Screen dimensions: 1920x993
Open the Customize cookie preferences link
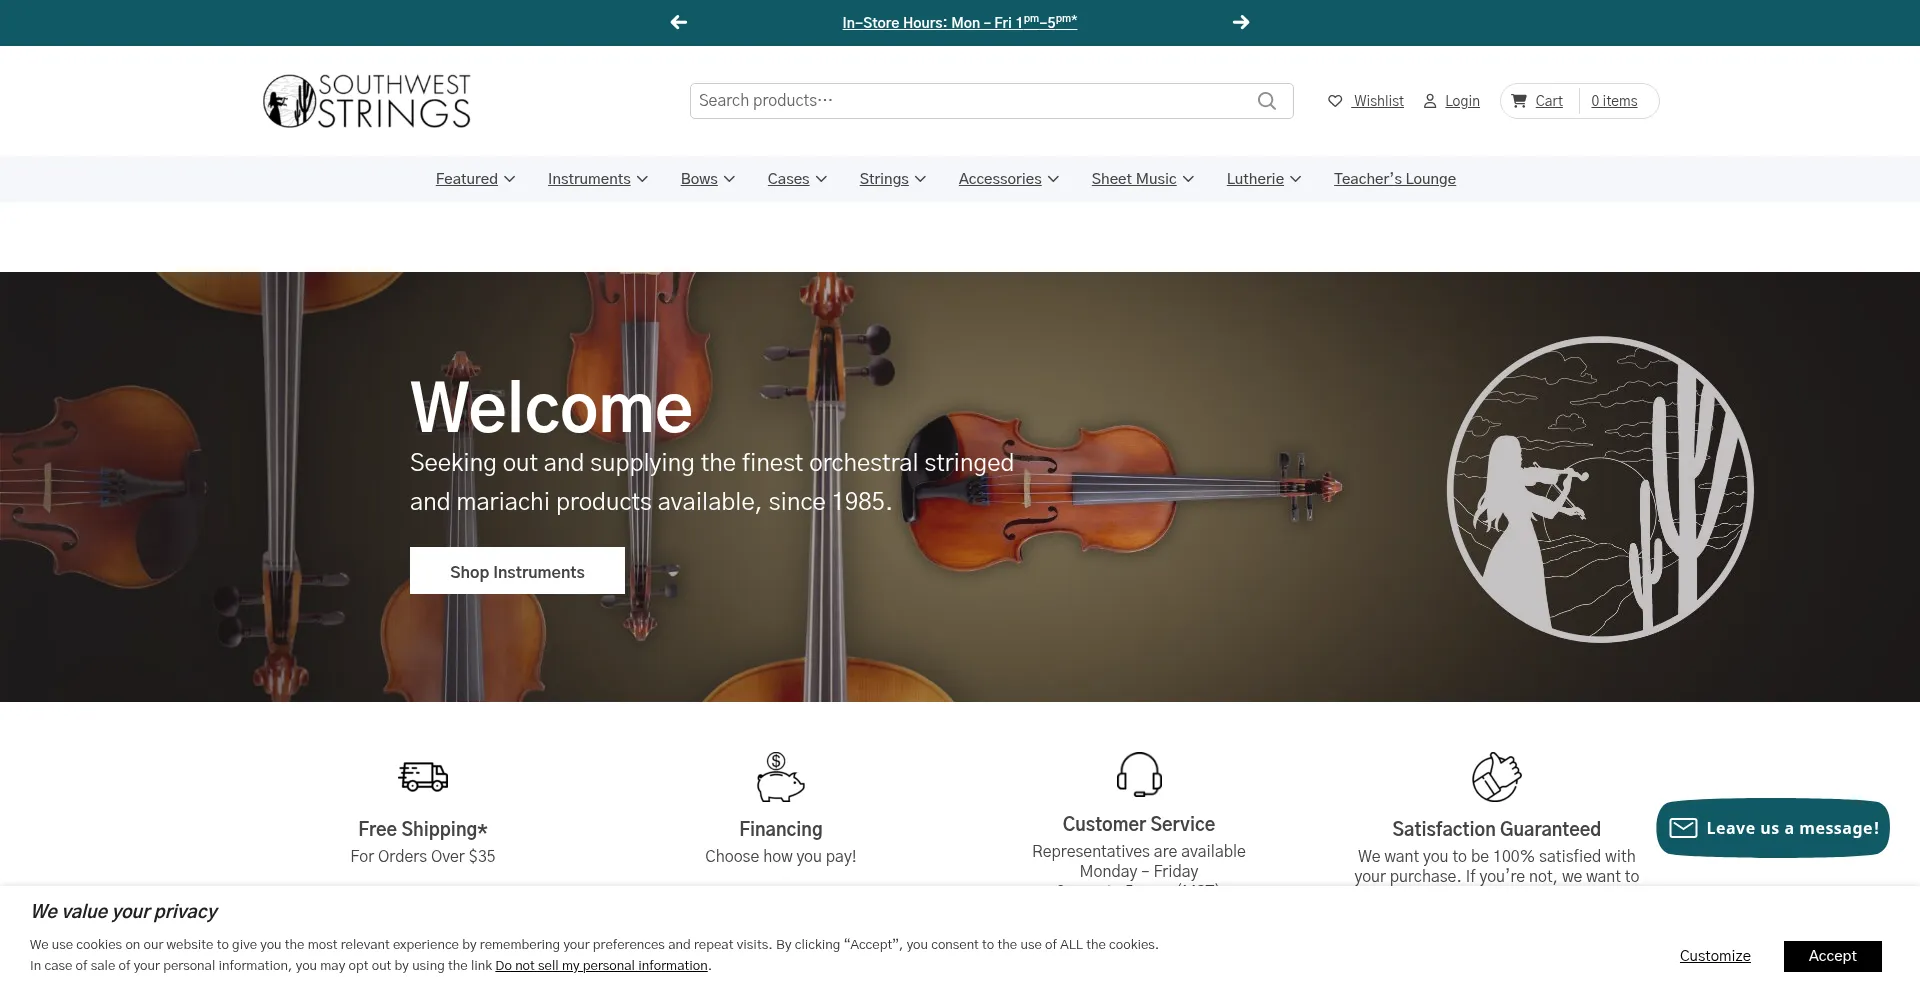click(1715, 956)
